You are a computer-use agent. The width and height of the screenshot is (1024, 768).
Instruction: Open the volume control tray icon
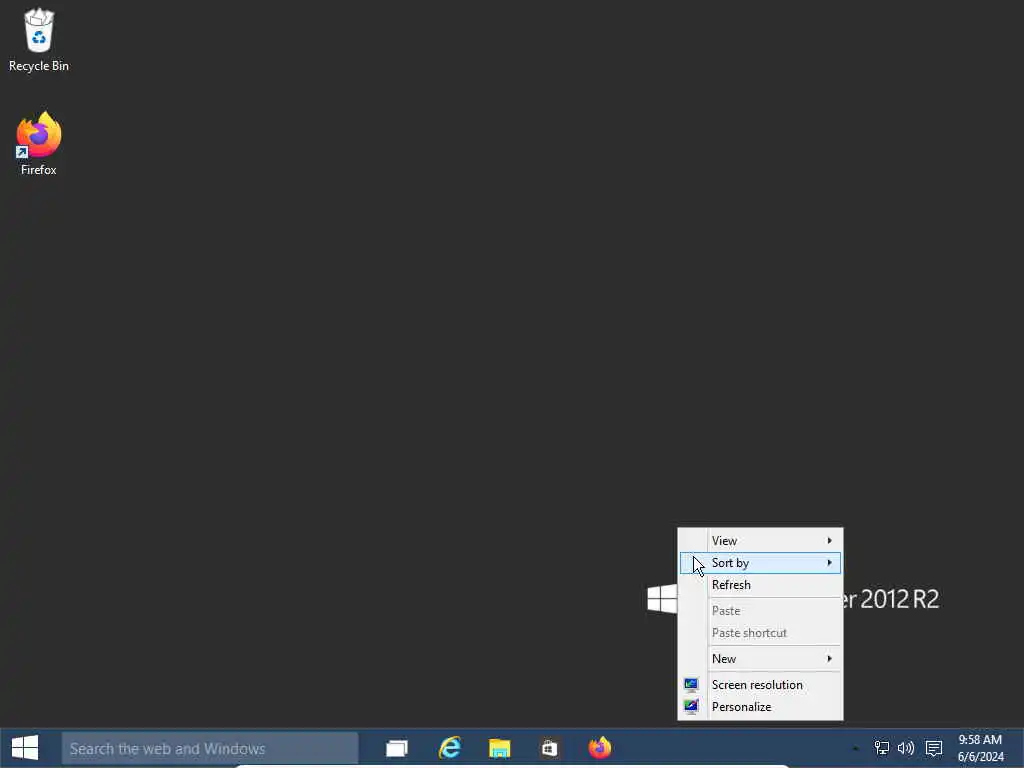pos(906,748)
